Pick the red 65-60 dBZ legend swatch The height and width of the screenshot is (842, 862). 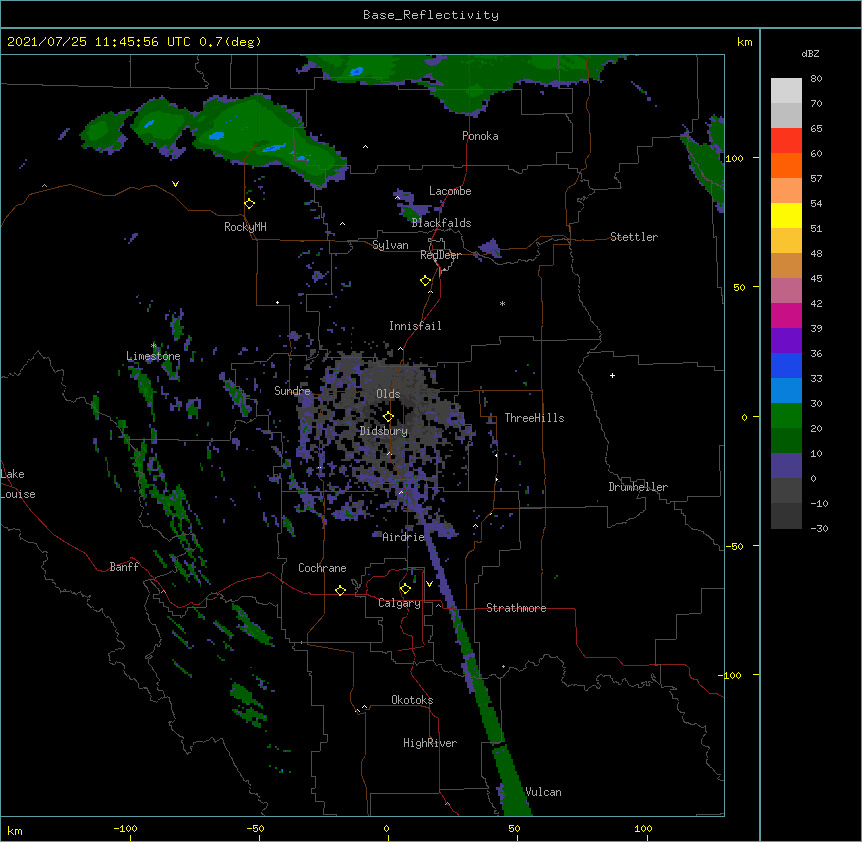click(x=786, y=140)
